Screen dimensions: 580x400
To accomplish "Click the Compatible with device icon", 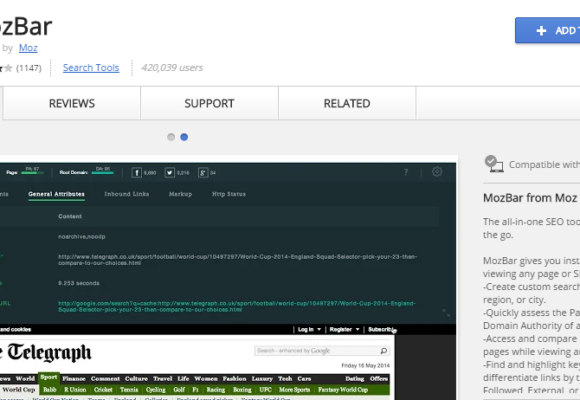I will (x=494, y=164).
